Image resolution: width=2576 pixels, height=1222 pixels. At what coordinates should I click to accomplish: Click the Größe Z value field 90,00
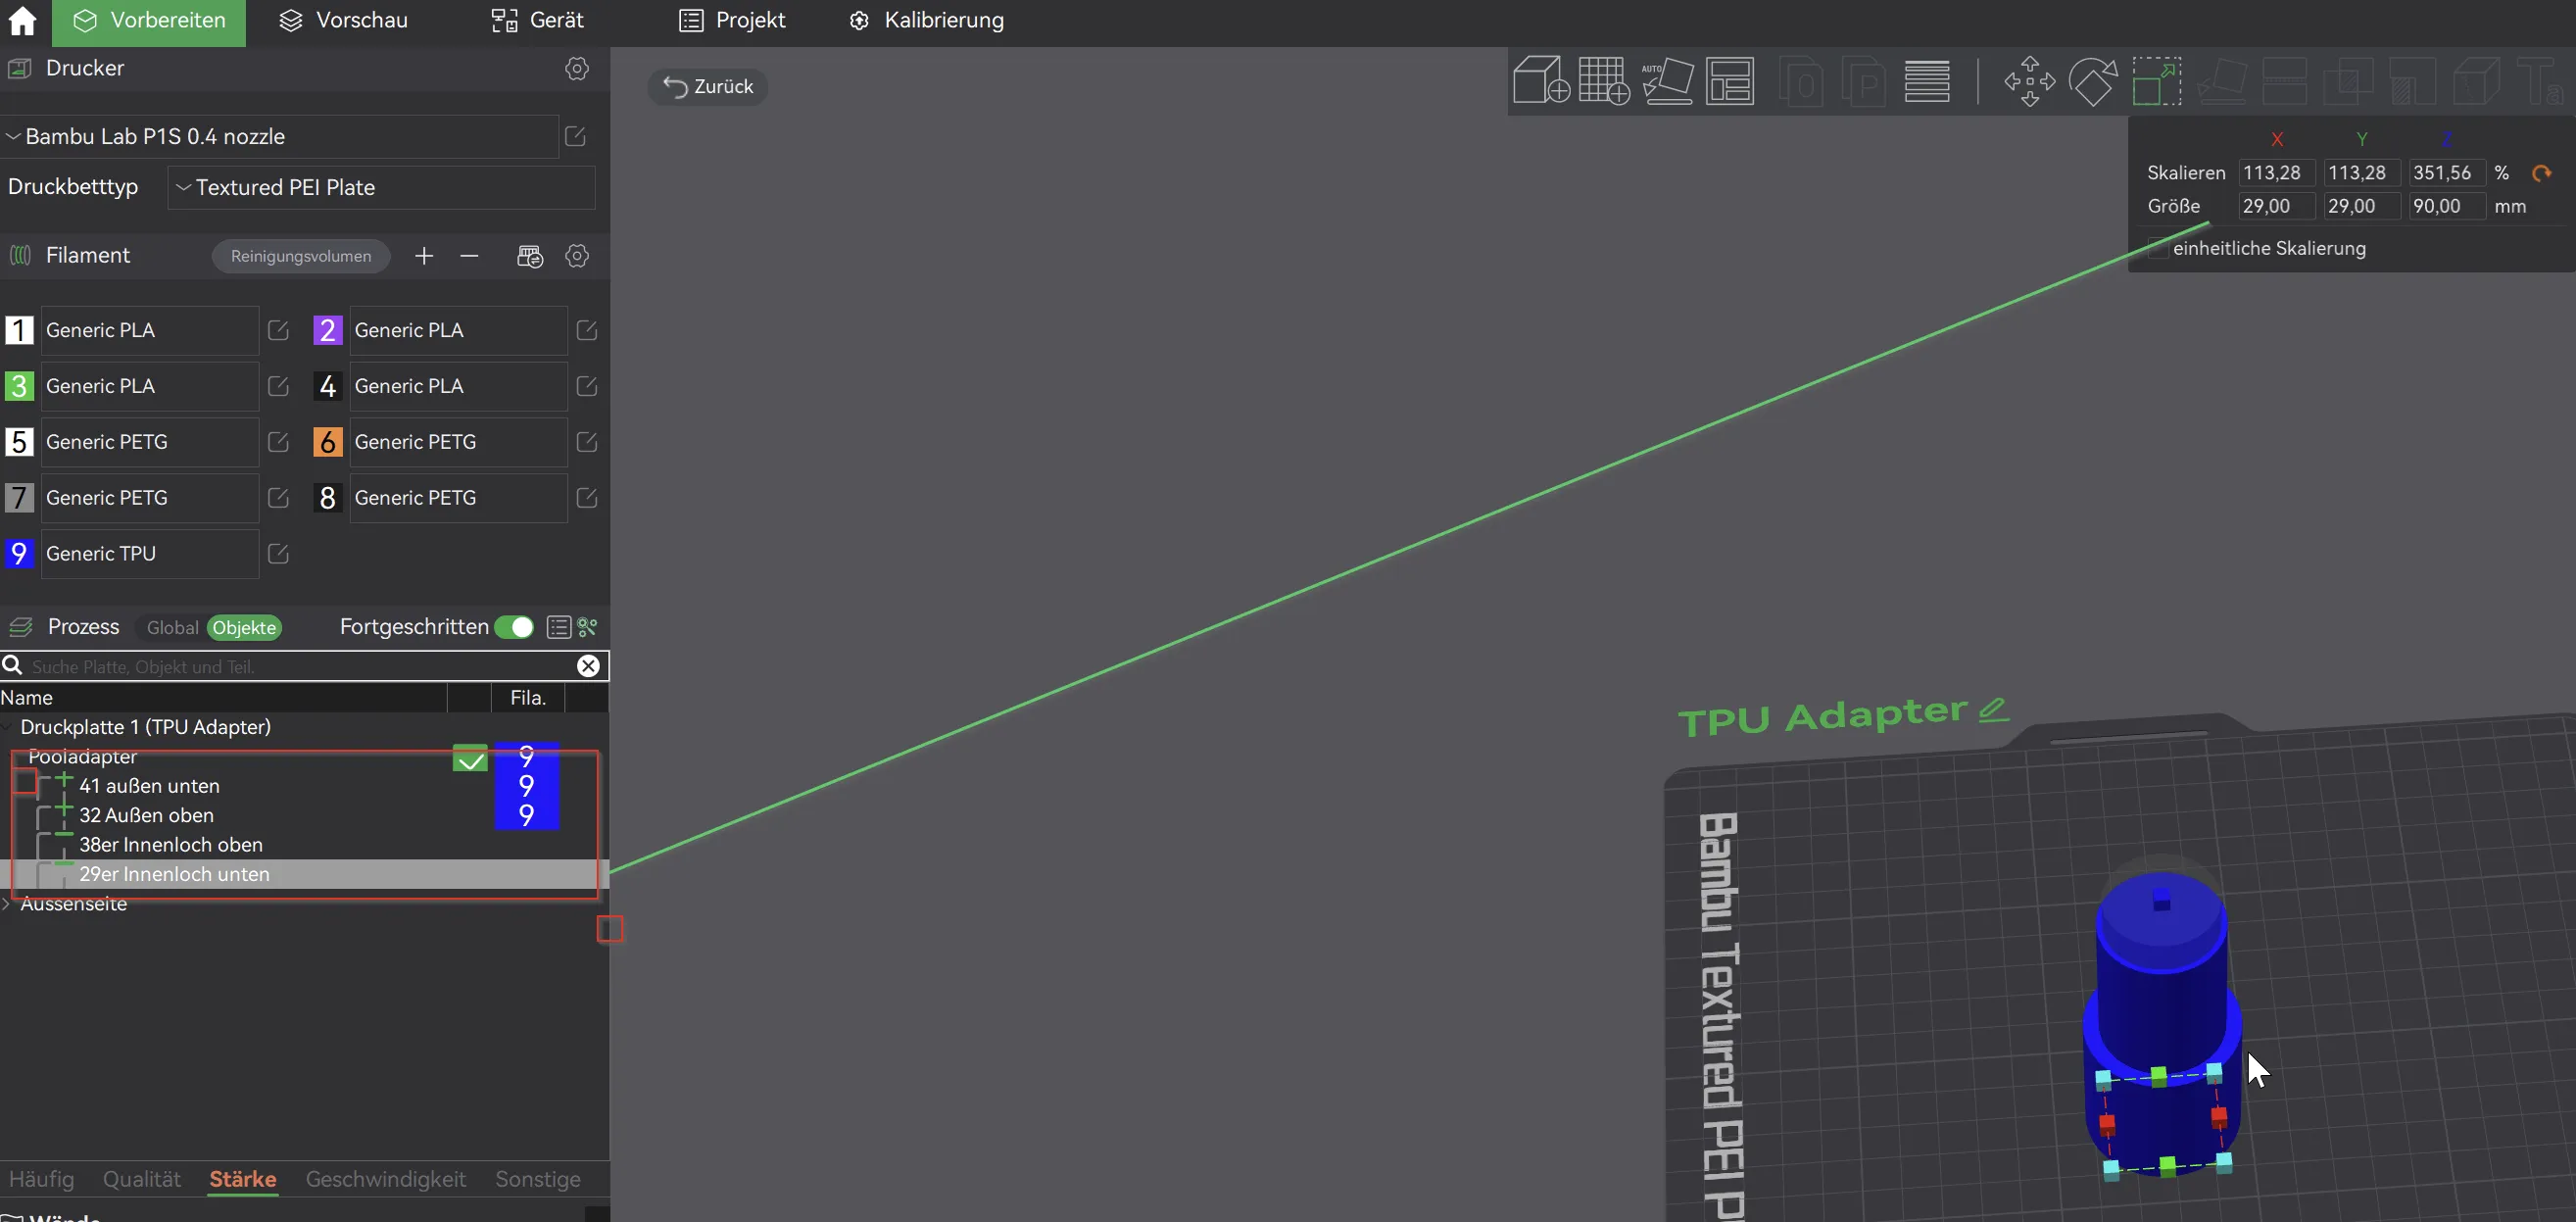[2446, 207]
